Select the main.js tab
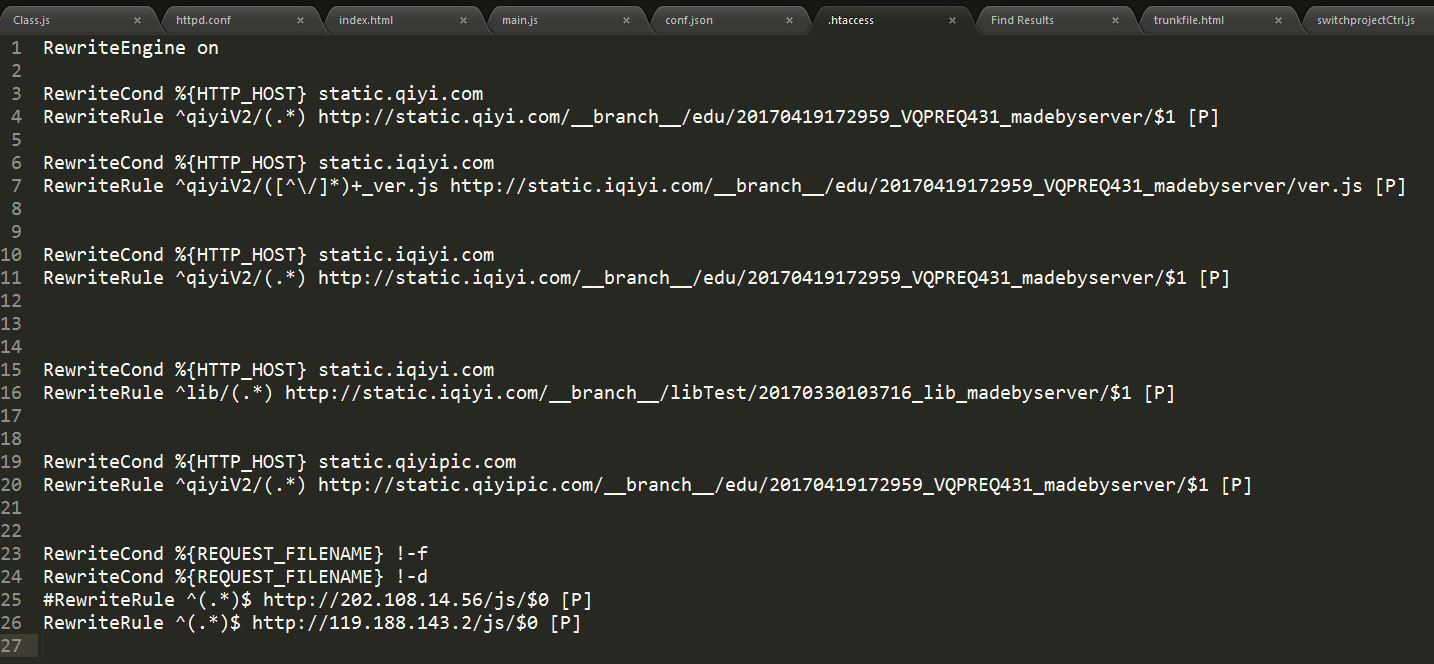The height and width of the screenshot is (664, 1434). pos(520,20)
